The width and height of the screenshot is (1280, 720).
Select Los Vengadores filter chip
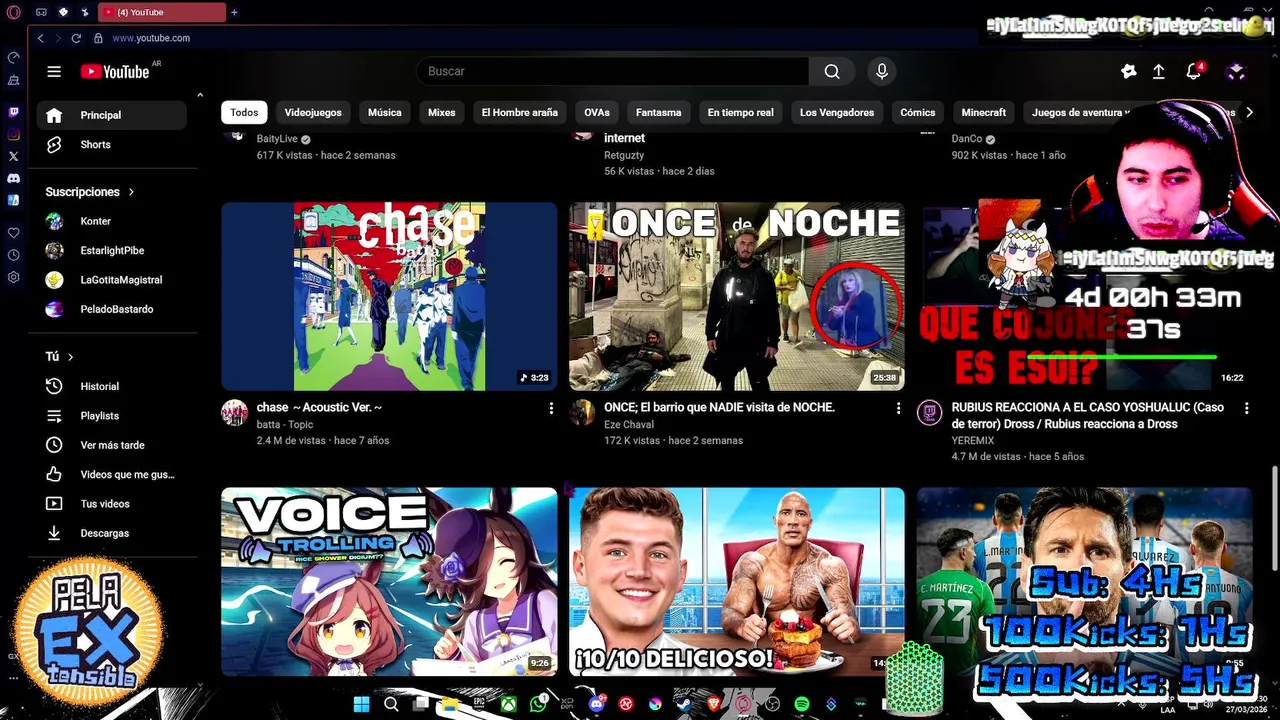pos(837,112)
